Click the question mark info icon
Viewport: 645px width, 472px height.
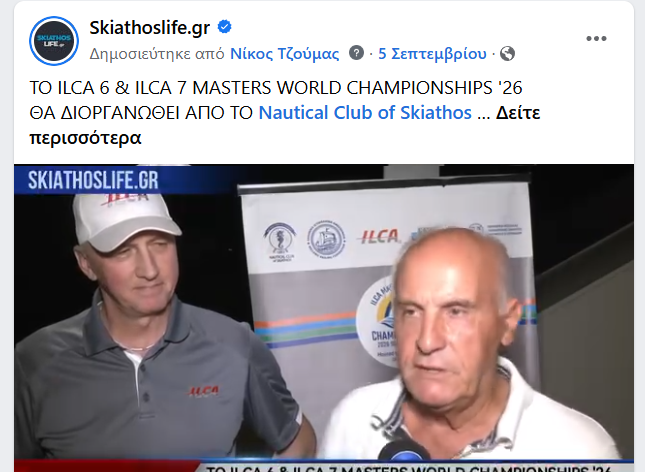coord(356,53)
